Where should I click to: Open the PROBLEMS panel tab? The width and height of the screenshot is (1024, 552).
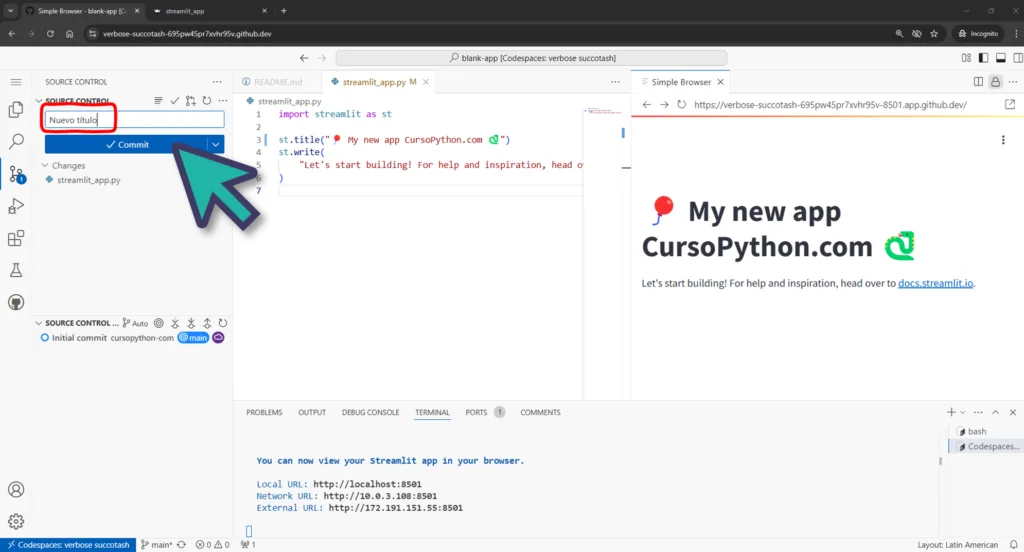pyautogui.click(x=264, y=412)
